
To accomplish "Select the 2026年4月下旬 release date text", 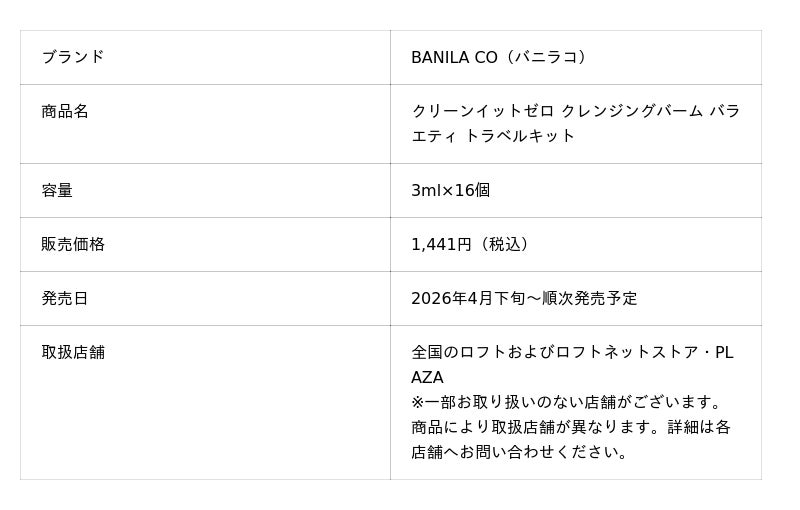I will [467, 298].
